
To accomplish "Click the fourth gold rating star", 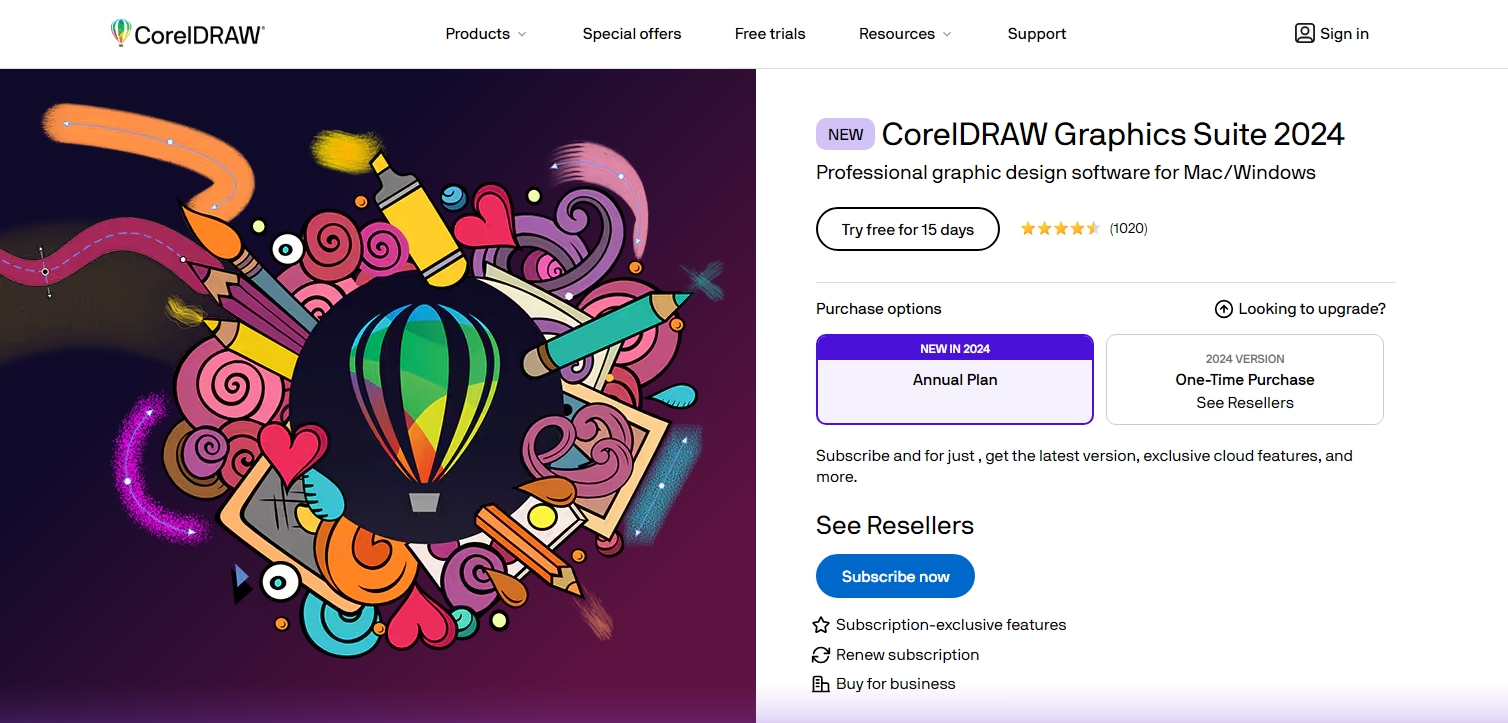I will point(1075,228).
